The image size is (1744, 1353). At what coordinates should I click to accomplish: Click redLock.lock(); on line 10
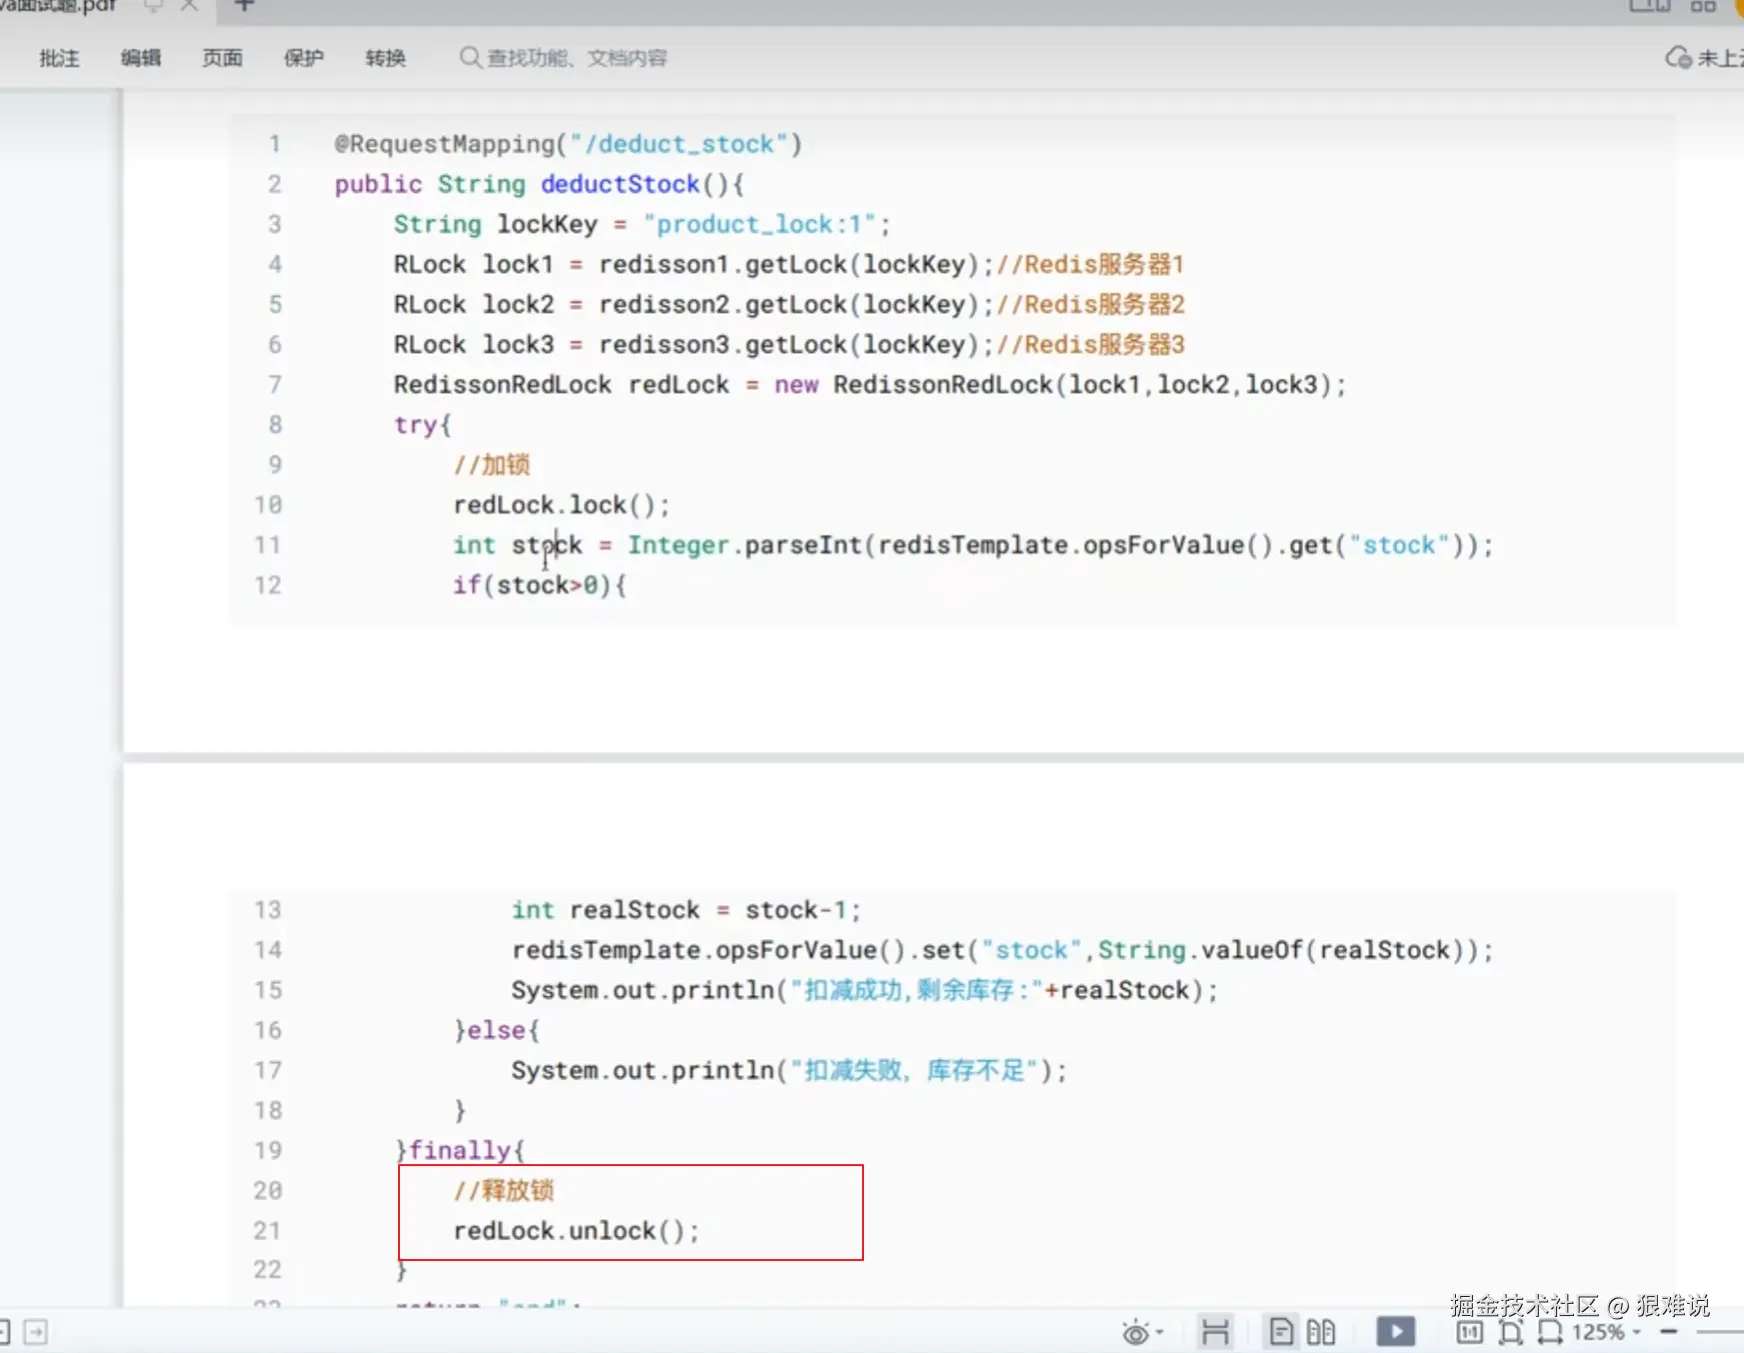(x=561, y=504)
